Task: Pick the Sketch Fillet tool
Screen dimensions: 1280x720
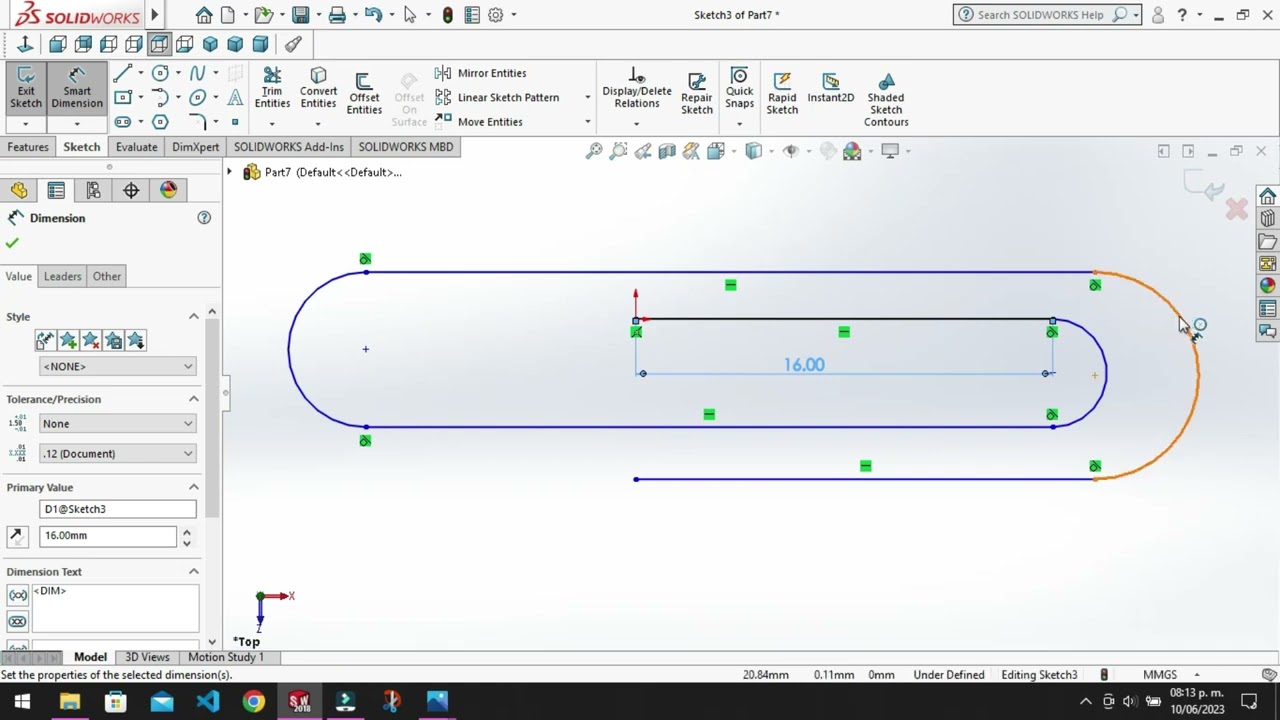Action: (197, 122)
